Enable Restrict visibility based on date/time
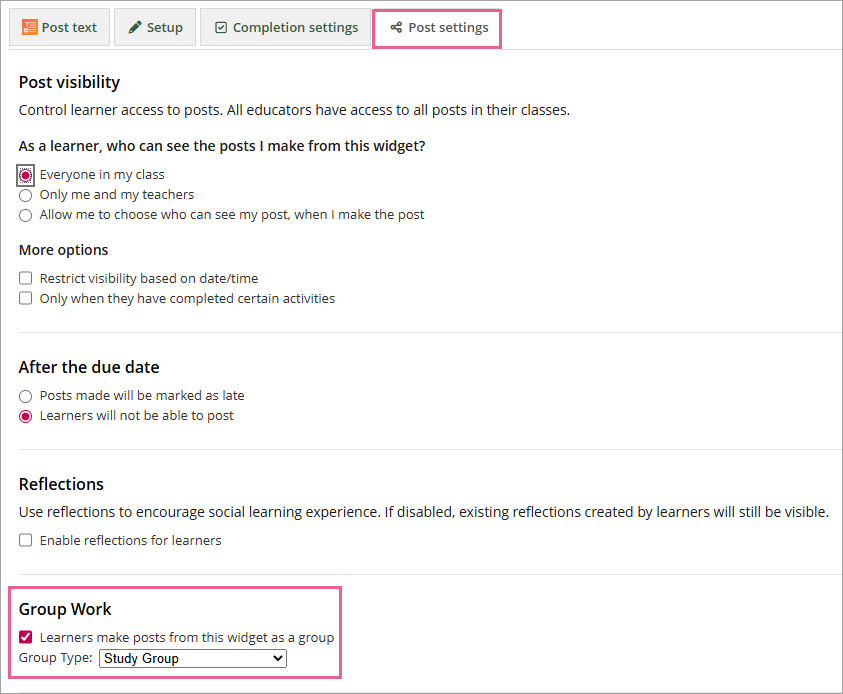 pos(25,278)
